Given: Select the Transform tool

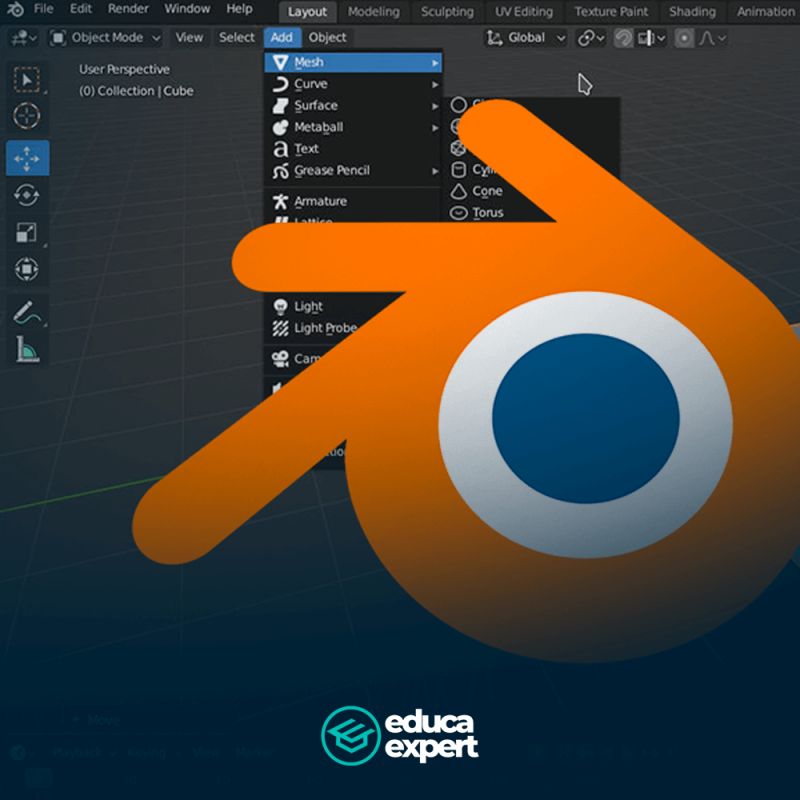Looking at the screenshot, I should [x=27, y=270].
